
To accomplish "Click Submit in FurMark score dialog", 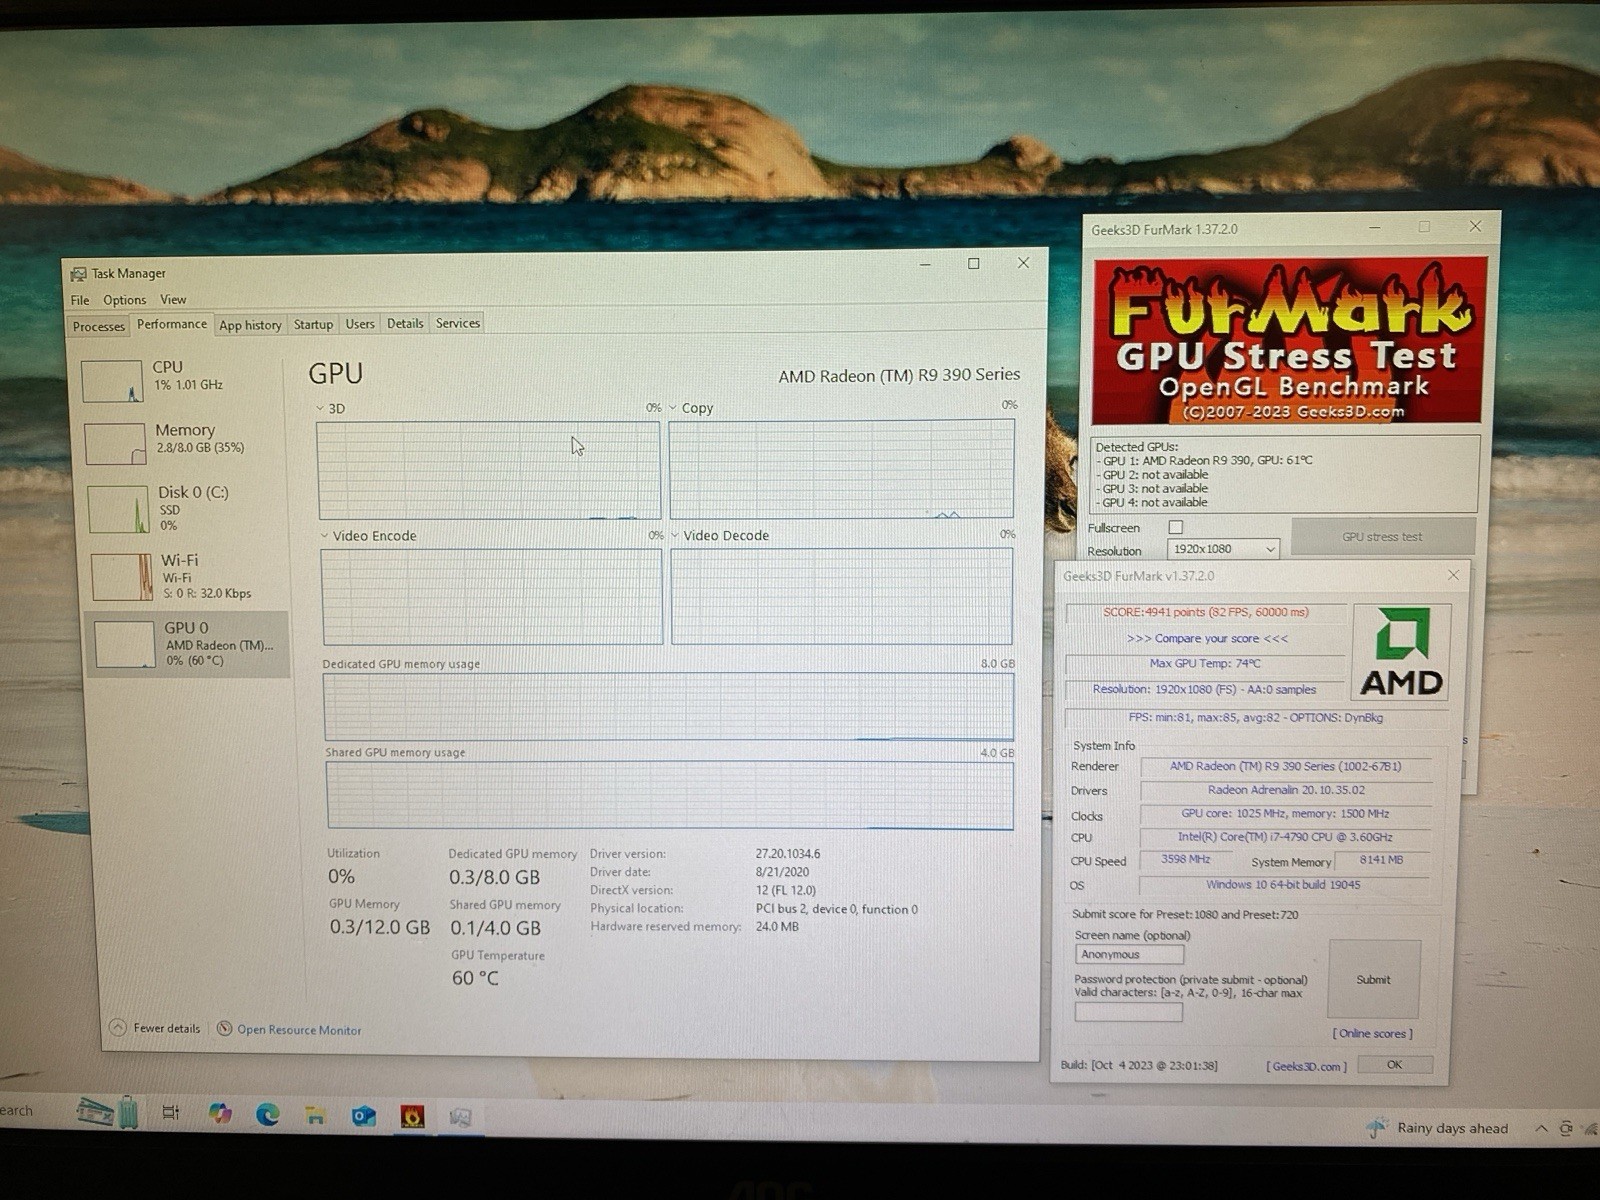I will point(1374,979).
